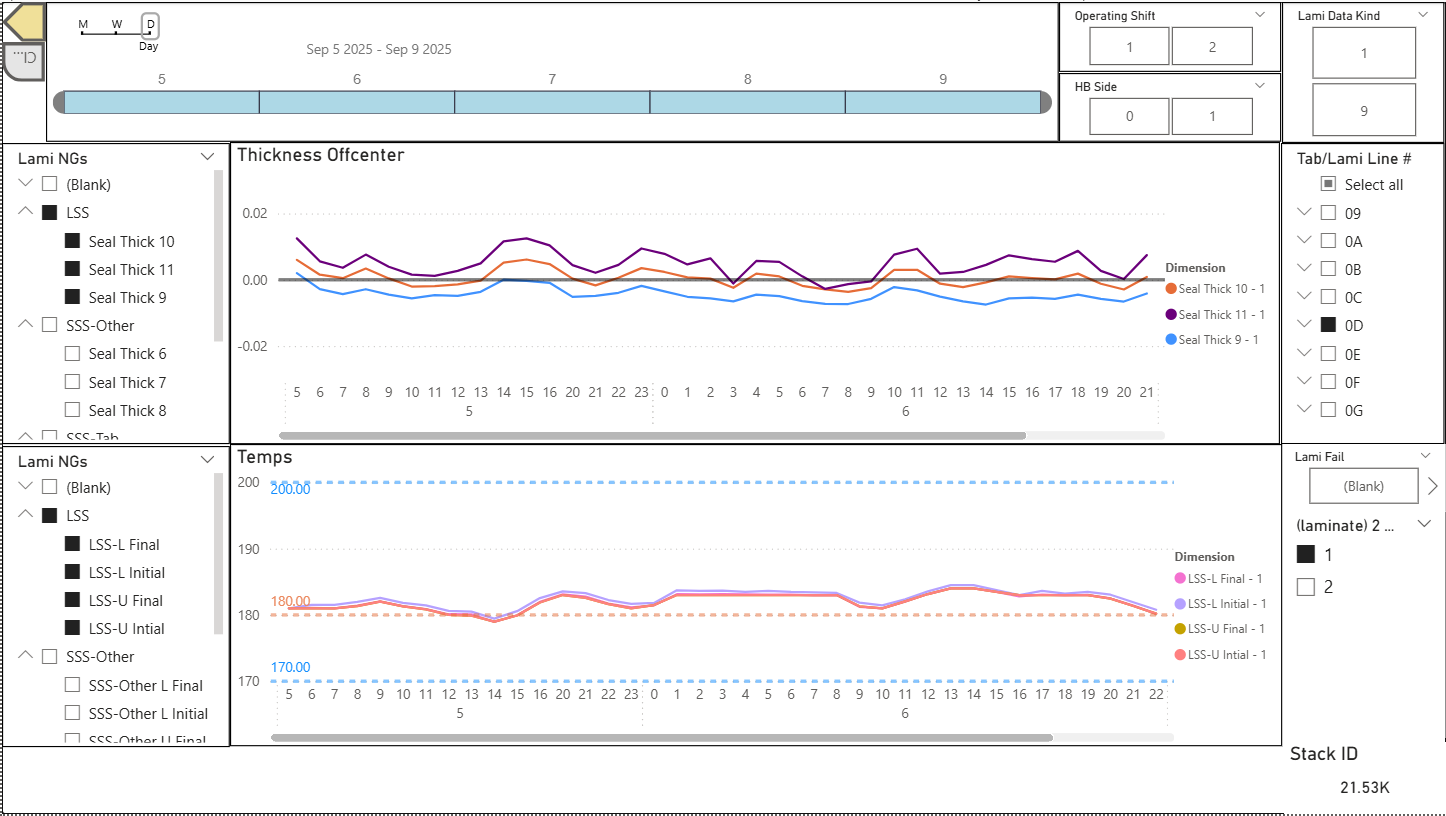The height and width of the screenshot is (816, 1446).
Task: Switch timeline granularity to W (week)
Action: pos(117,24)
